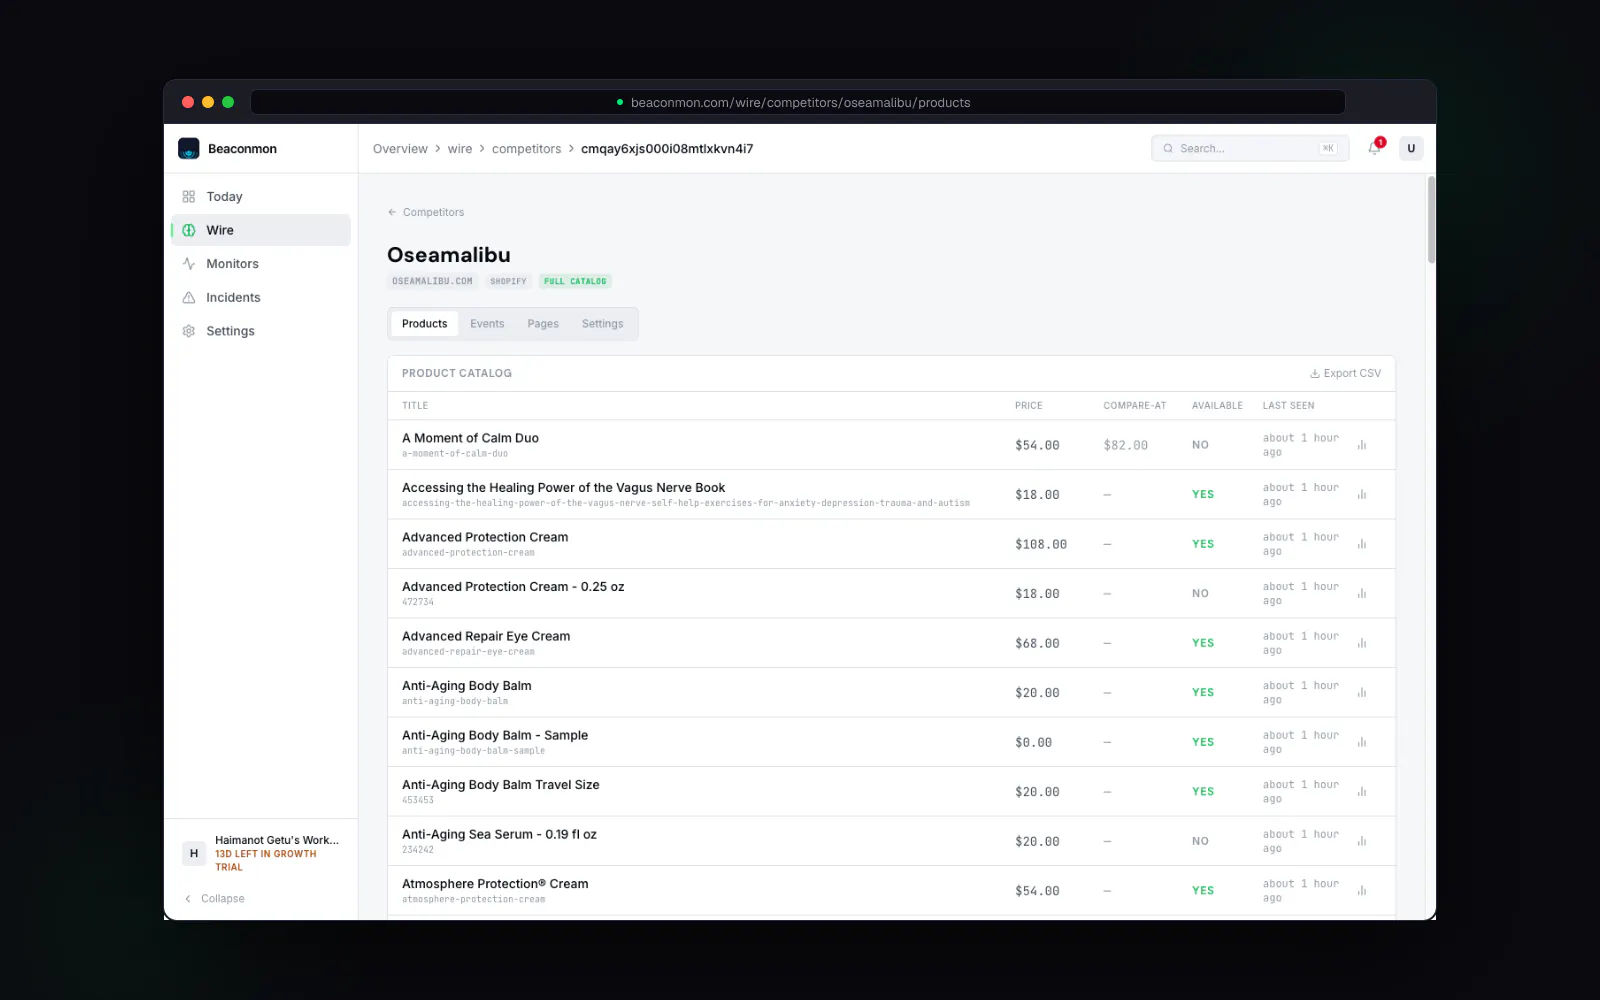This screenshot has height=1000, width=1600.
Task: Click the Oseamalibu page heading
Action: click(x=449, y=255)
